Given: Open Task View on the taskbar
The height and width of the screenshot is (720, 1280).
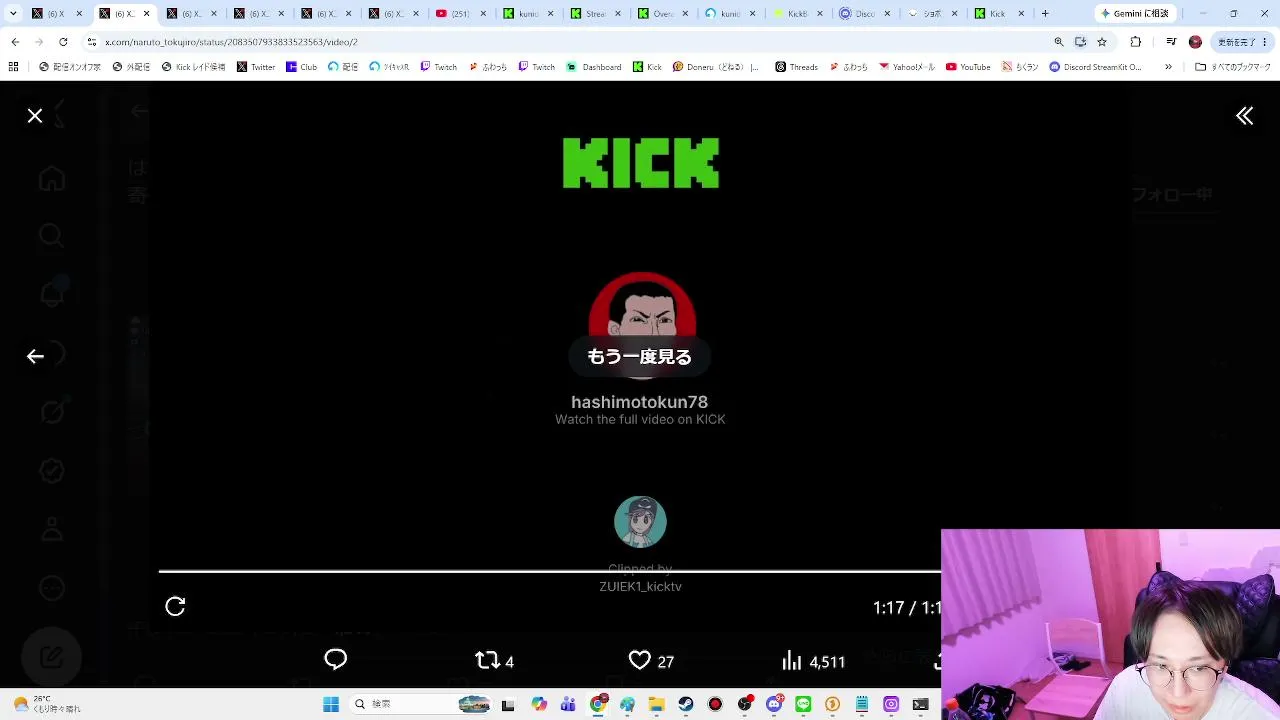Looking at the screenshot, I should (508, 705).
